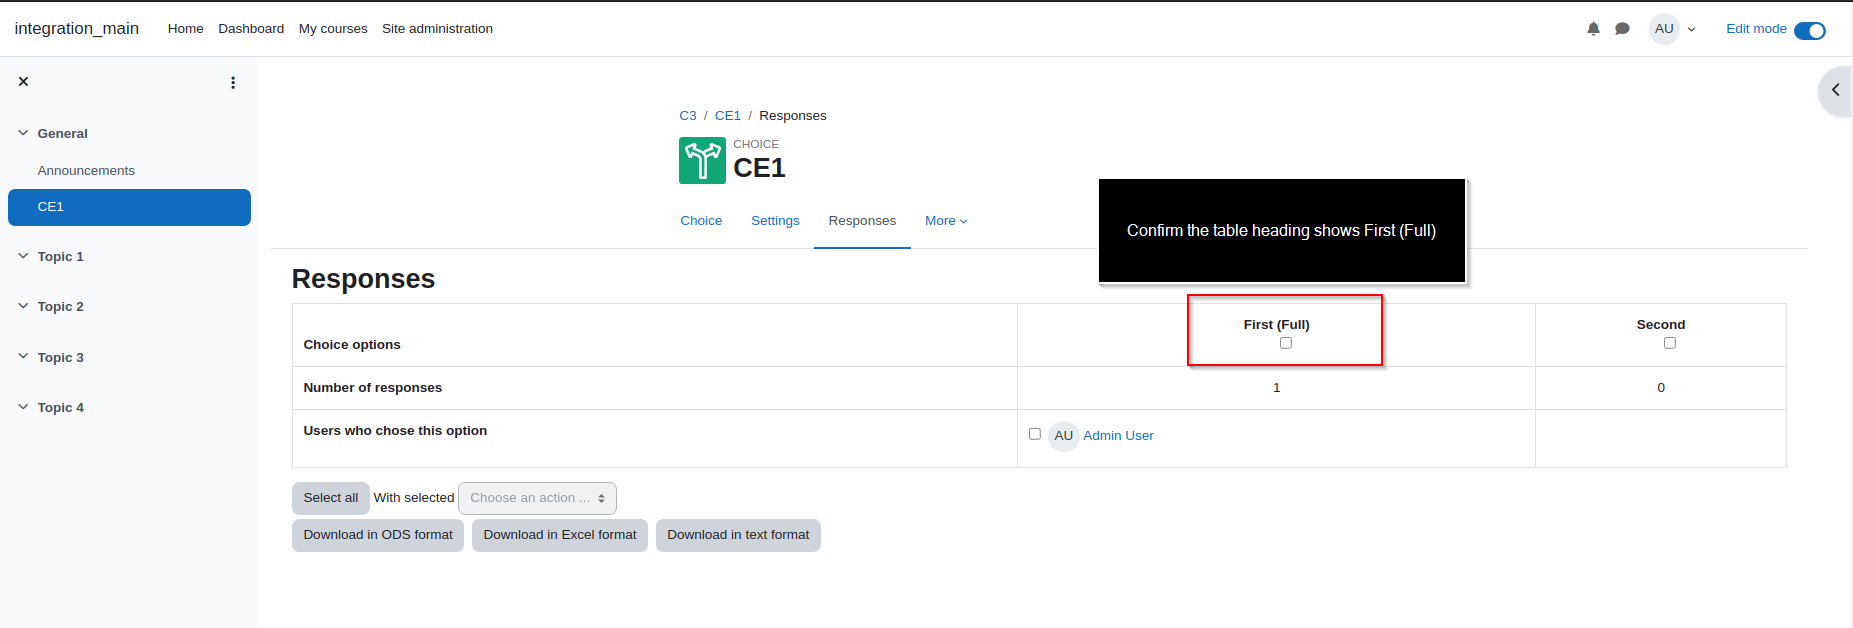This screenshot has height=628, width=1853.
Task: Download in text format
Action: click(738, 535)
